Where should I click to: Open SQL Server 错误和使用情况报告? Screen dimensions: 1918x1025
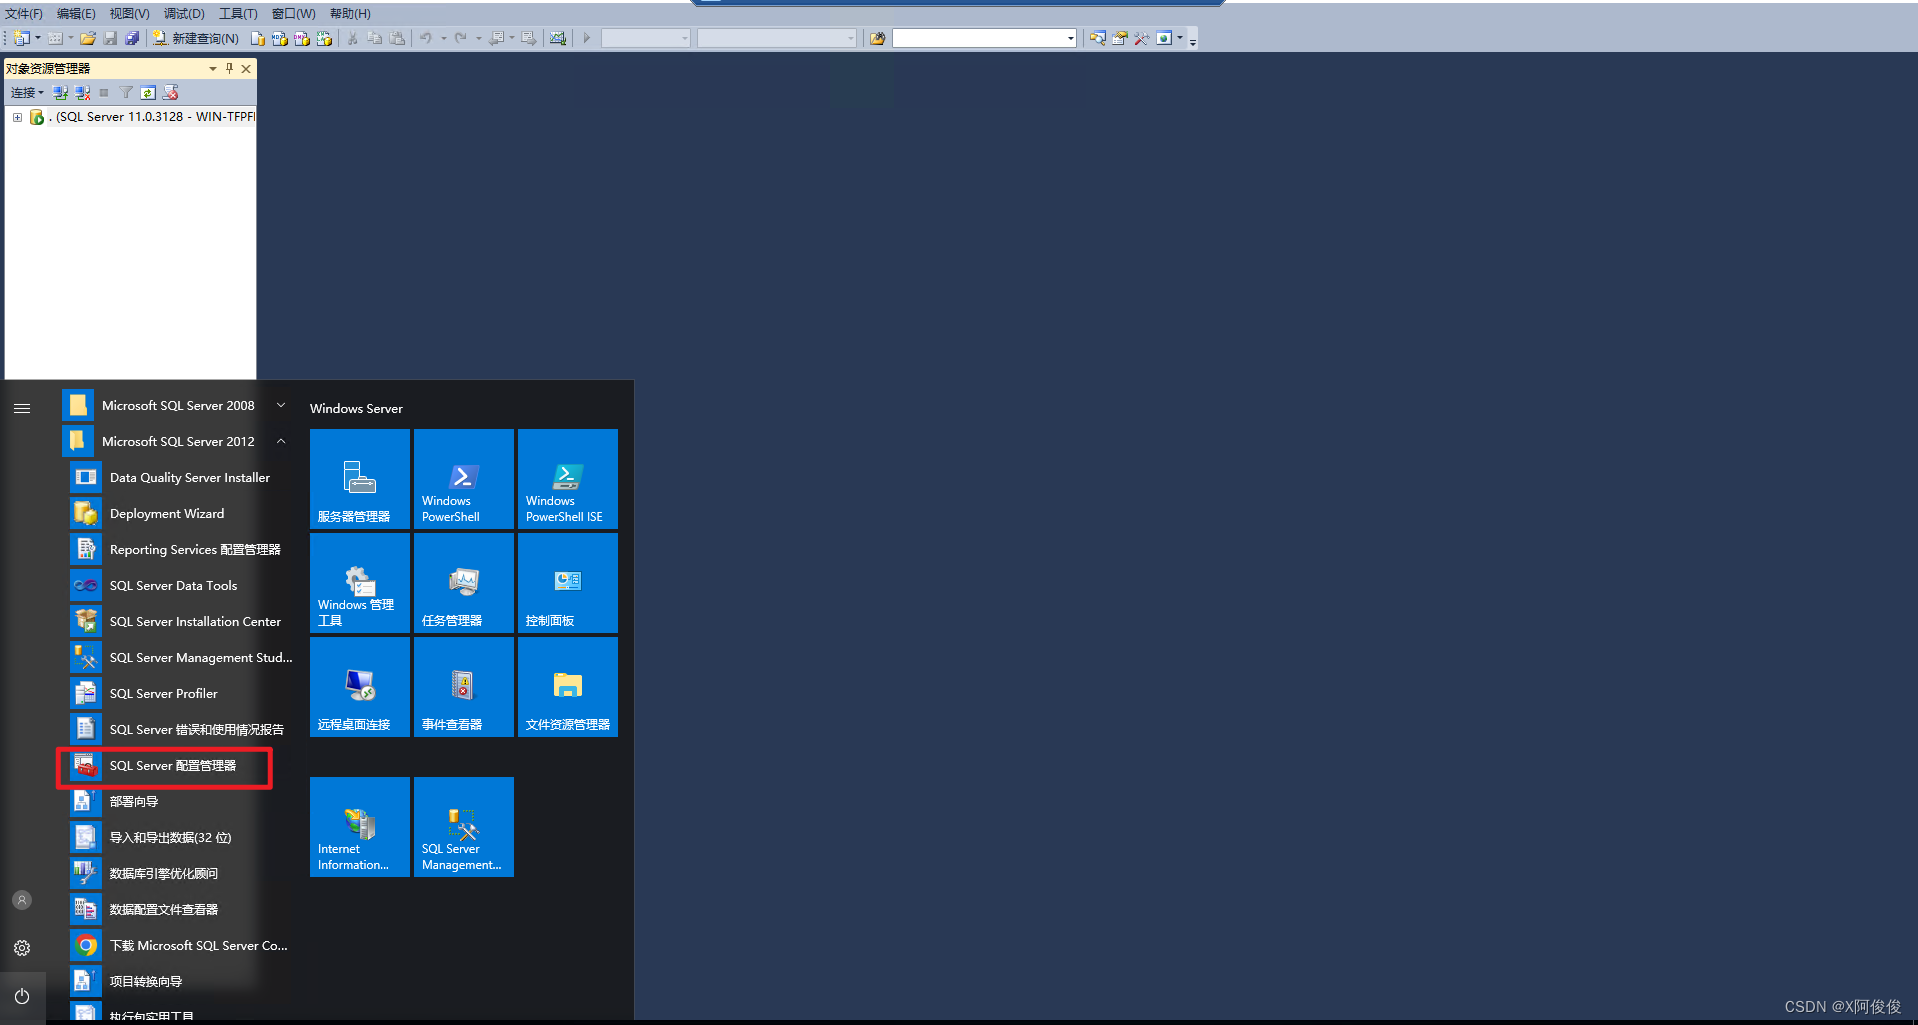pyautogui.click(x=181, y=729)
